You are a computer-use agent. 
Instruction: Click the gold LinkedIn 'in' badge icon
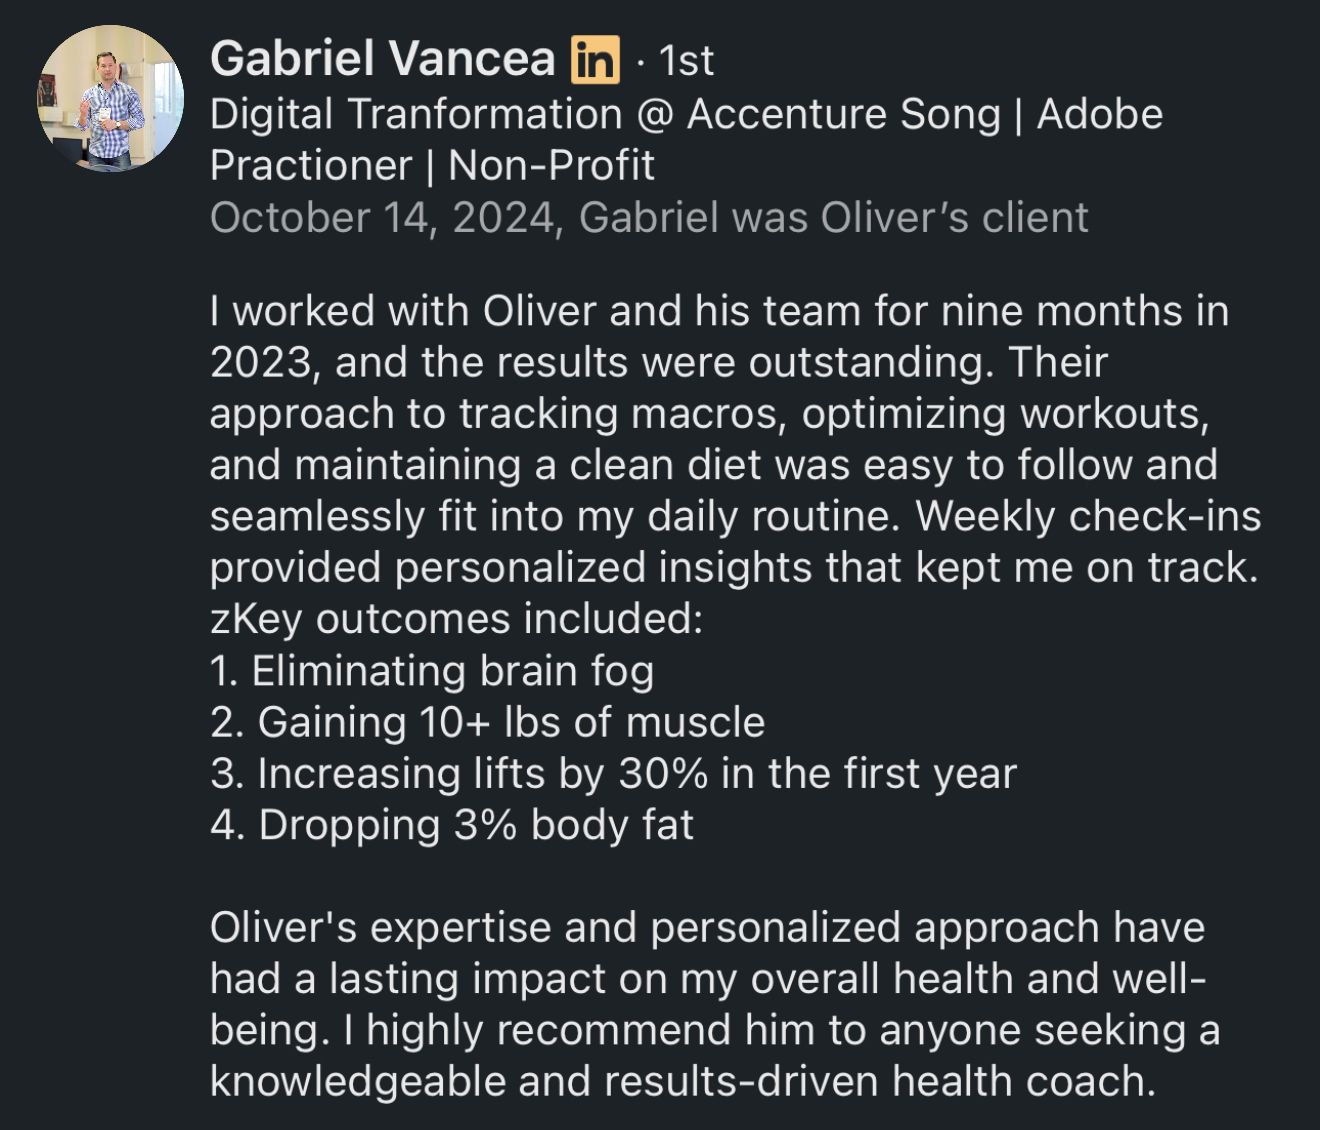(x=595, y=60)
